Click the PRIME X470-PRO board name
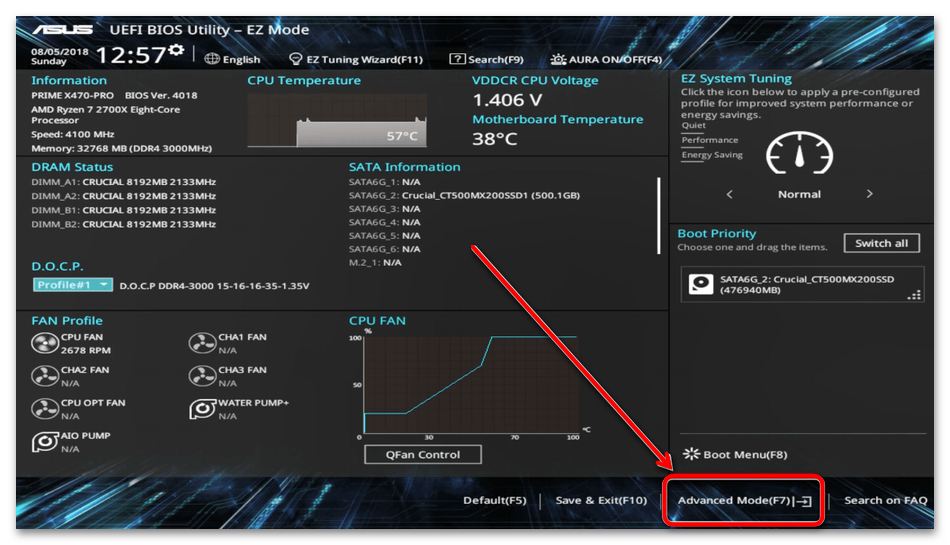Viewport: 950px width, 545px height. pyautogui.click(x=73, y=95)
